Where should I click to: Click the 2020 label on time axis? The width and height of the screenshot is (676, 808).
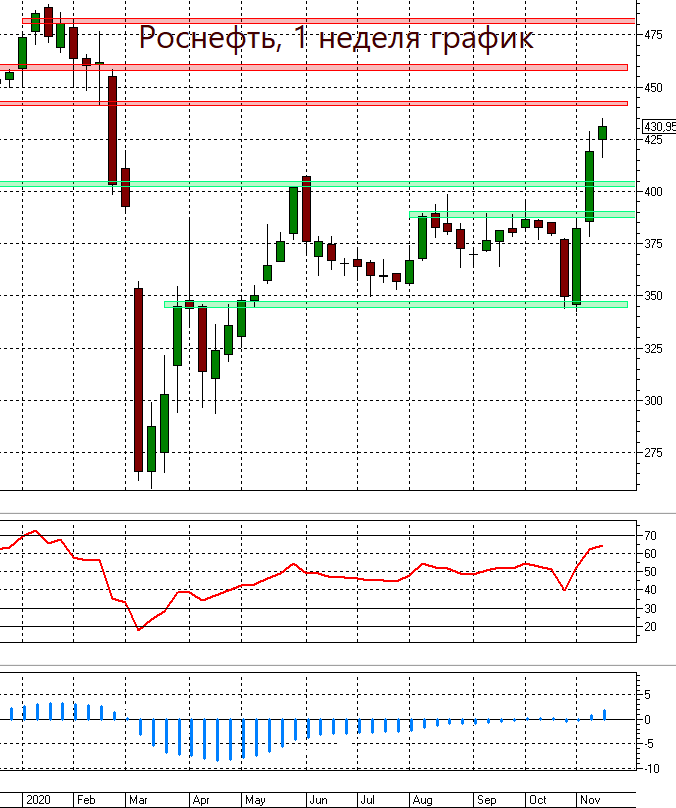click(38, 800)
